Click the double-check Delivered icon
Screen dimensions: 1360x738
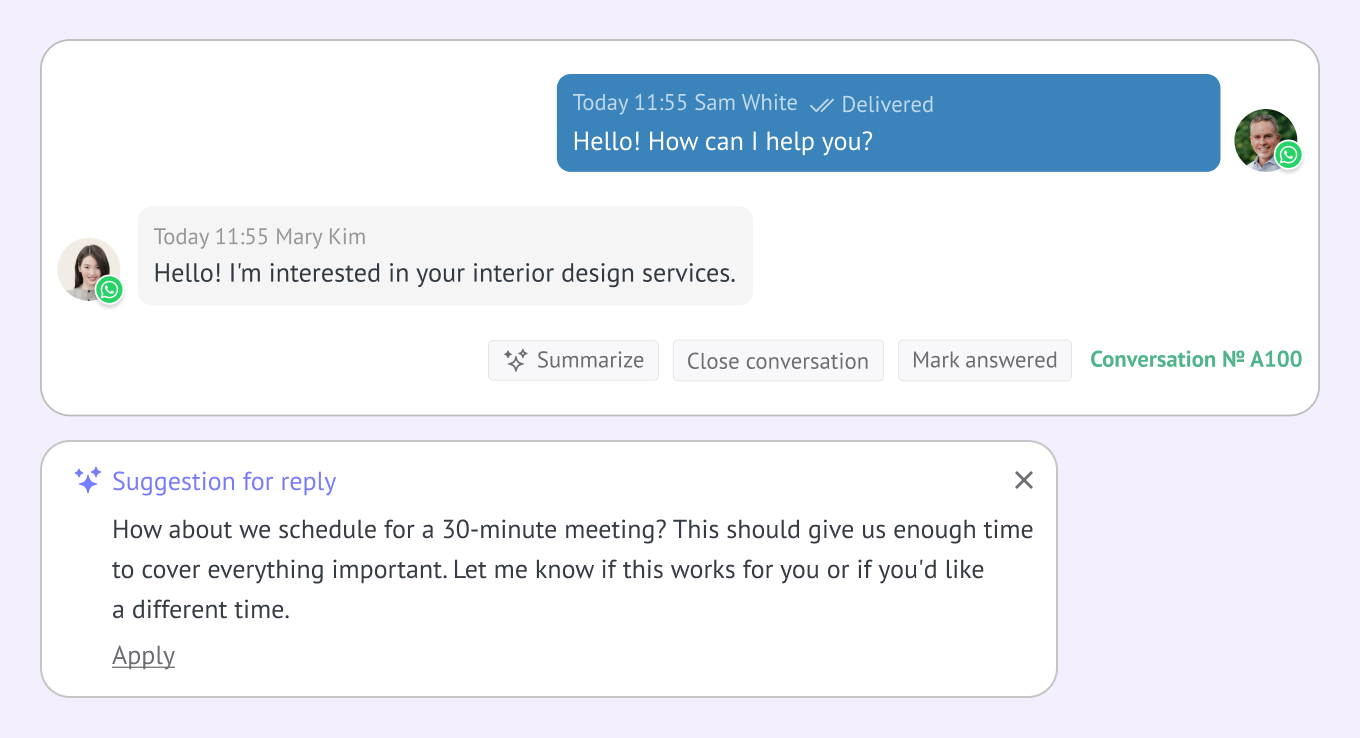822,104
